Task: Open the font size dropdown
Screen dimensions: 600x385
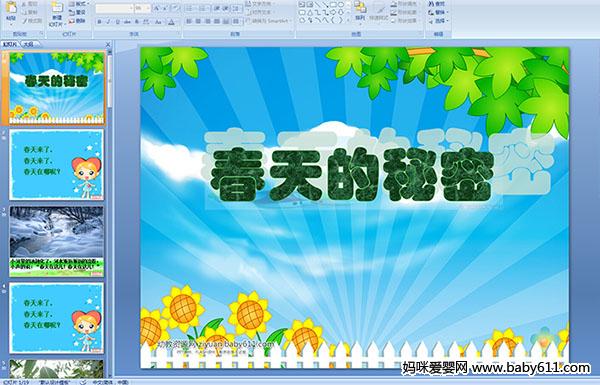Action: click(x=142, y=8)
